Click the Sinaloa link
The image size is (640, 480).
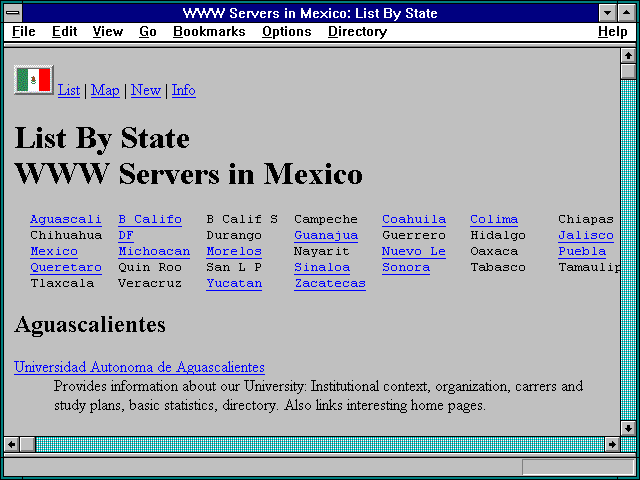click(x=322, y=268)
